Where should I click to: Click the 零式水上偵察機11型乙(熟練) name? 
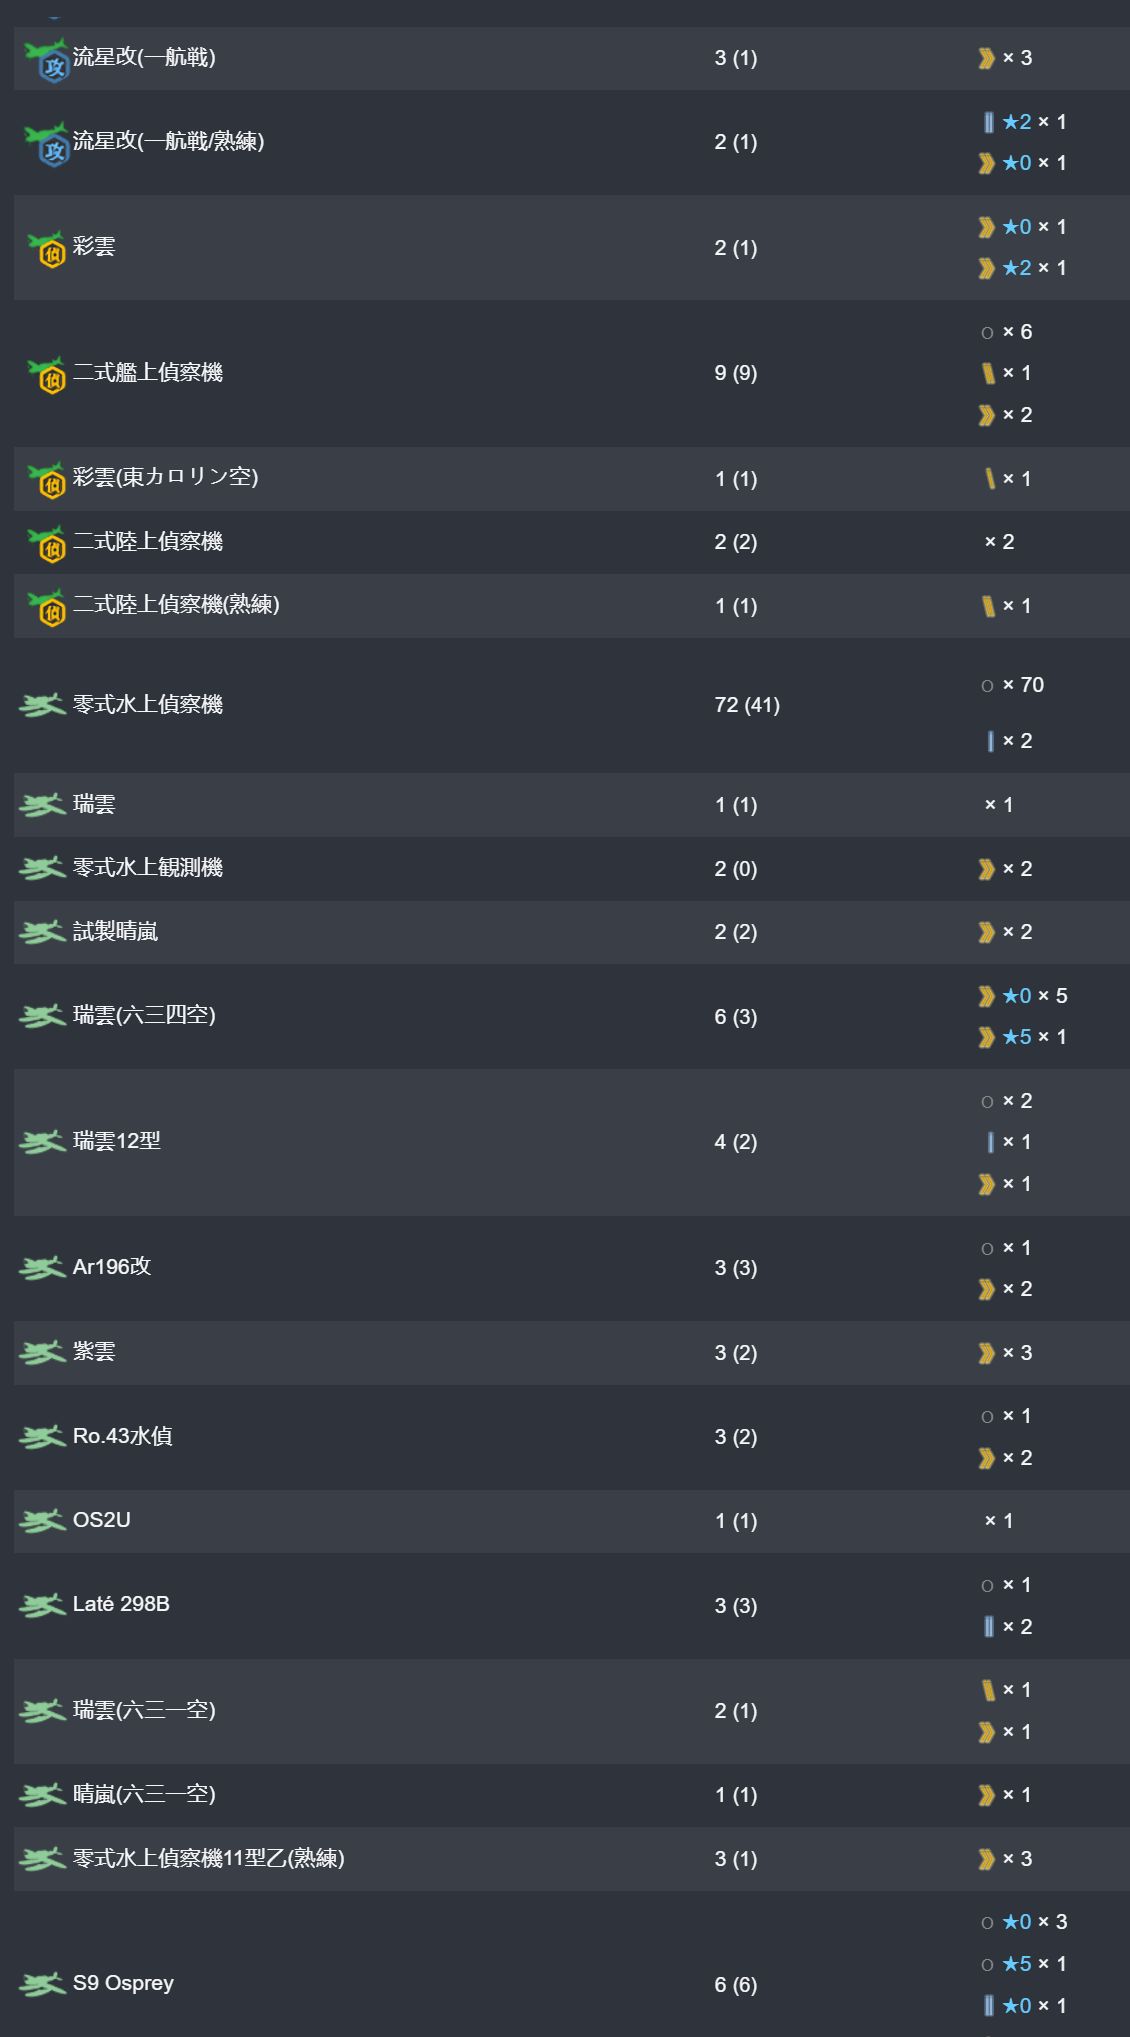(209, 1859)
